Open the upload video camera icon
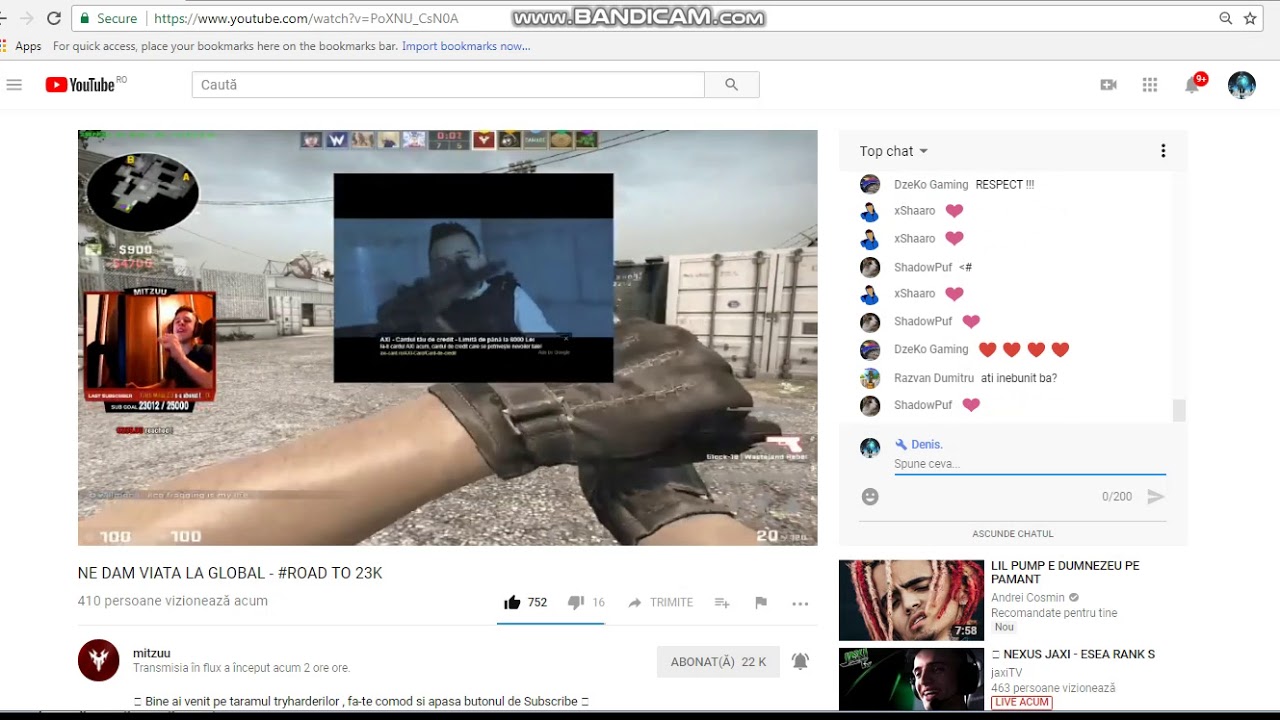 pyautogui.click(x=1108, y=85)
